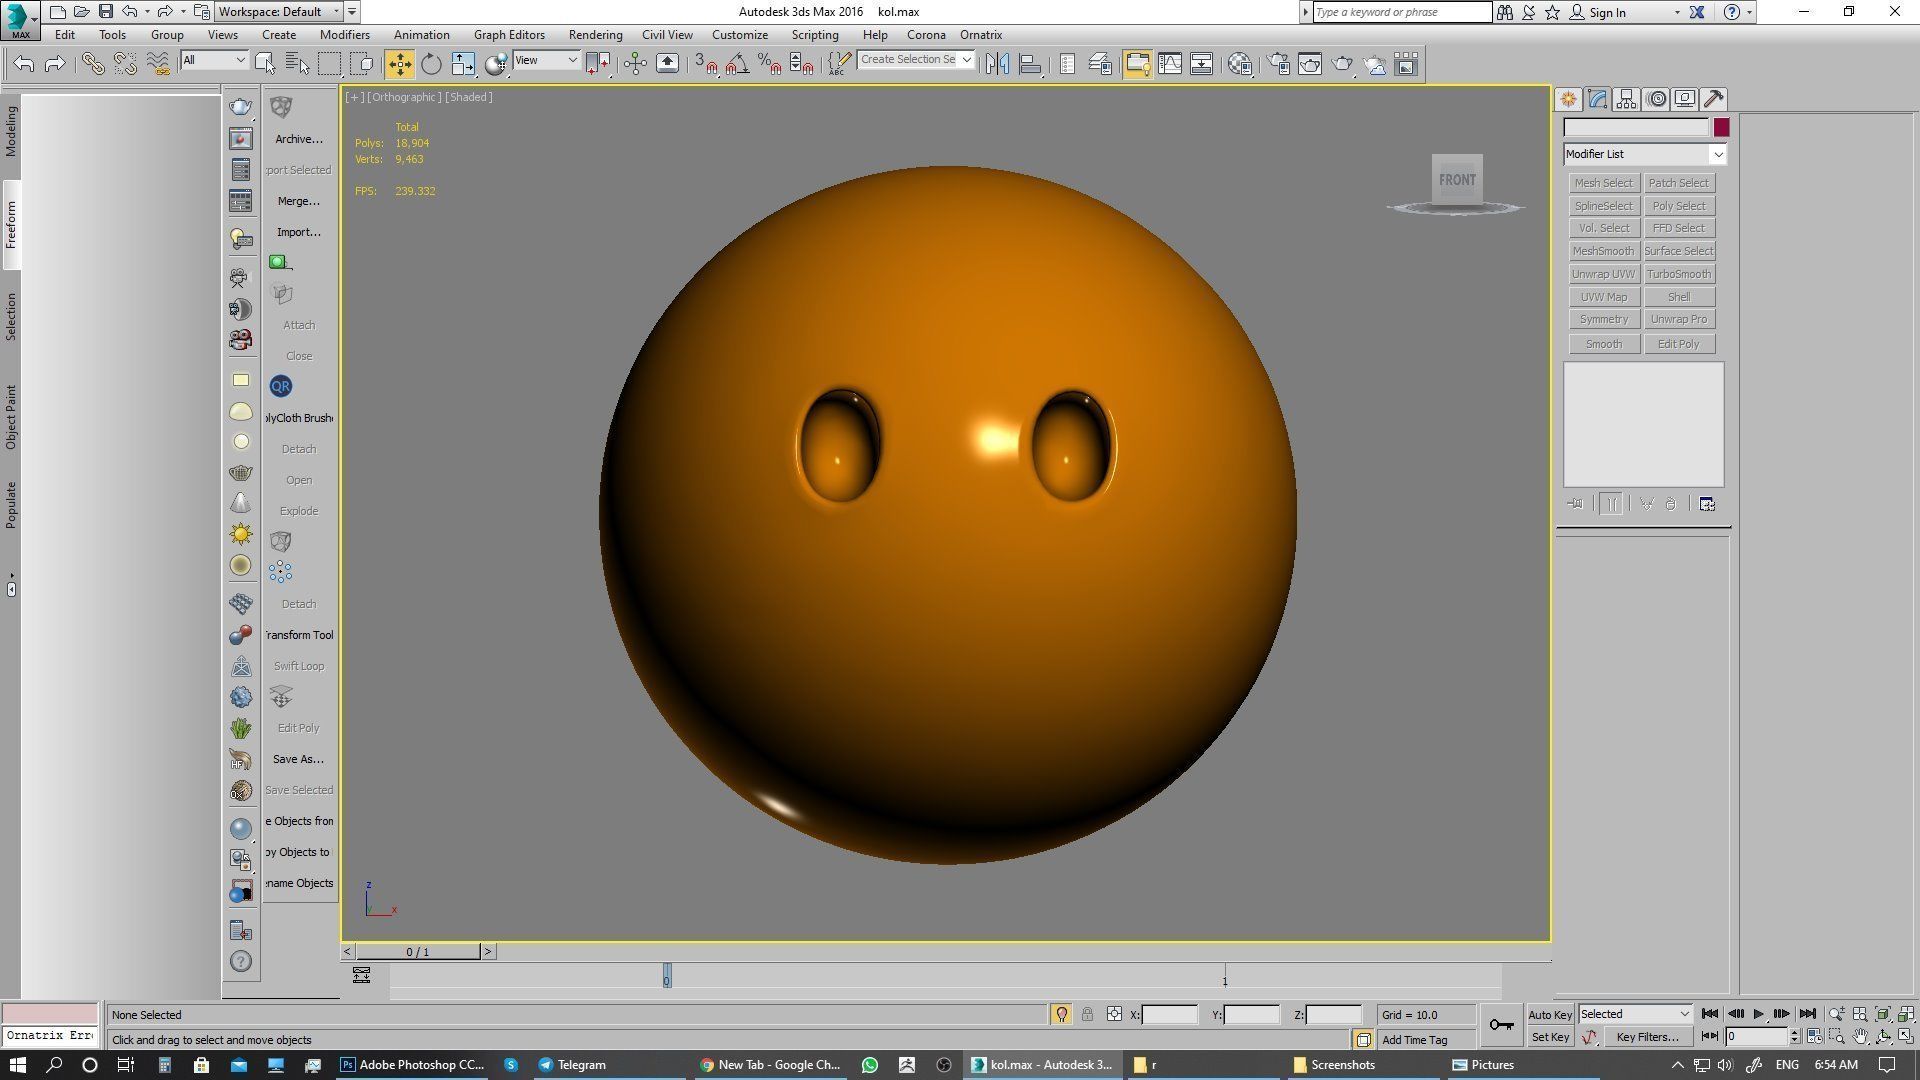The width and height of the screenshot is (1920, 1080).
Task: Click the Configure Modifier Sets icon
Action: coord(1707,504)
